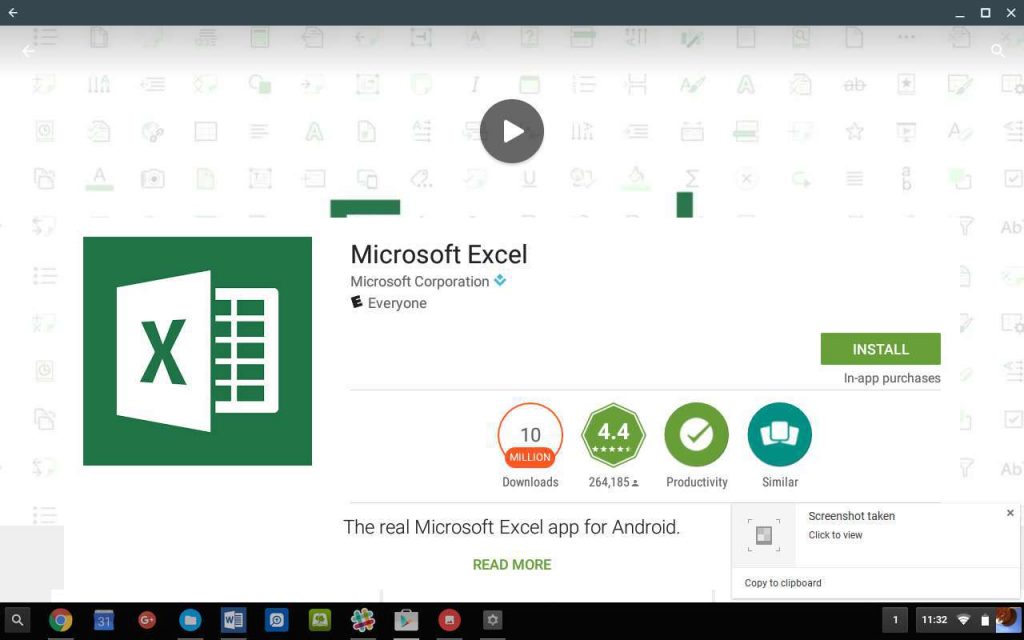Click the 'Click to view' notification text
The height and width of the screenshot is (640, 1024).
(x=835, y=535)
